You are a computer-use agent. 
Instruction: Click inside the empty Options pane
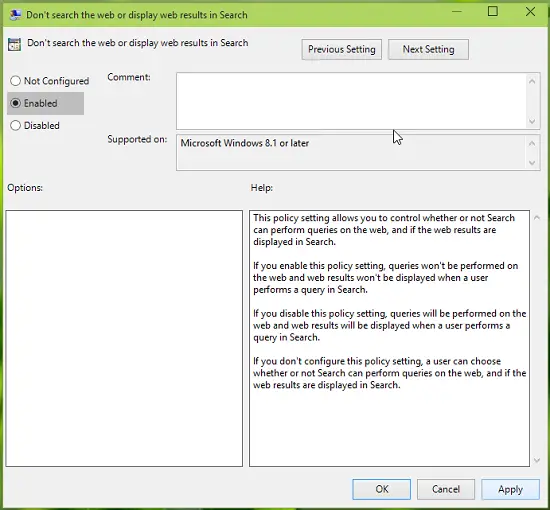[124, 338]
